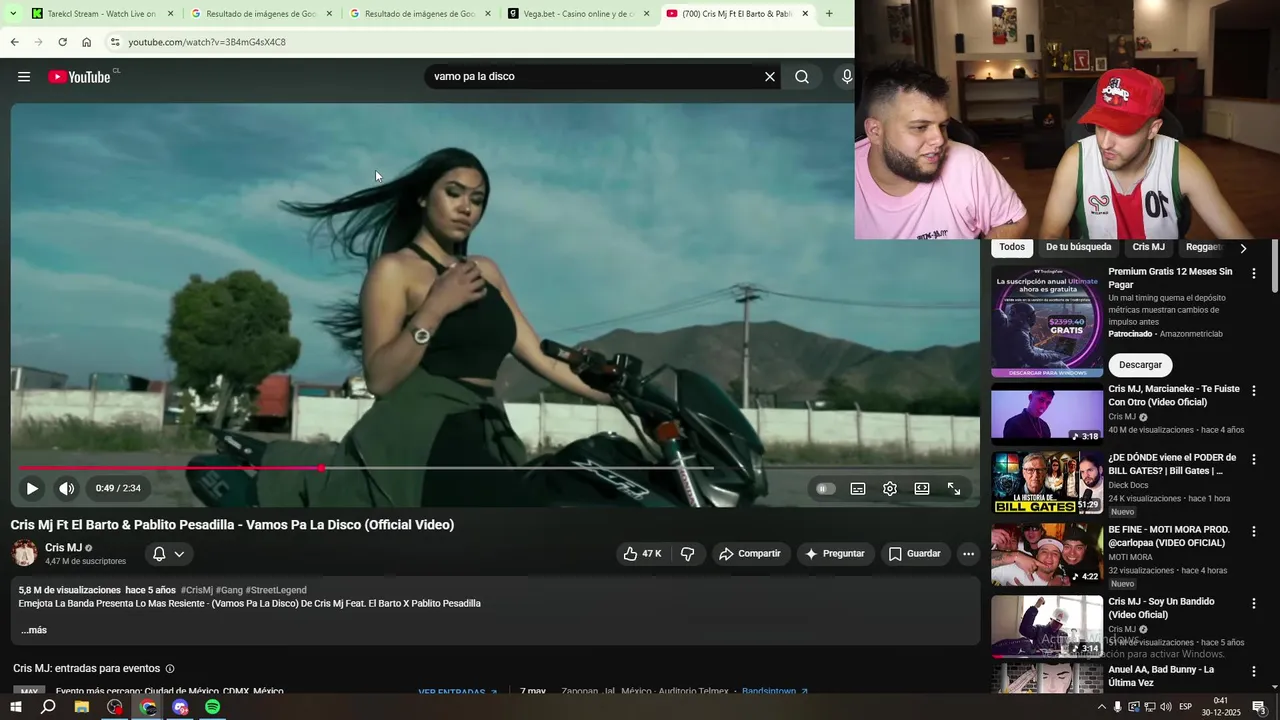This screenshot has height=720, width=1280.
Task: Click the red progress scrubber handle
Action: coord(321,468)
